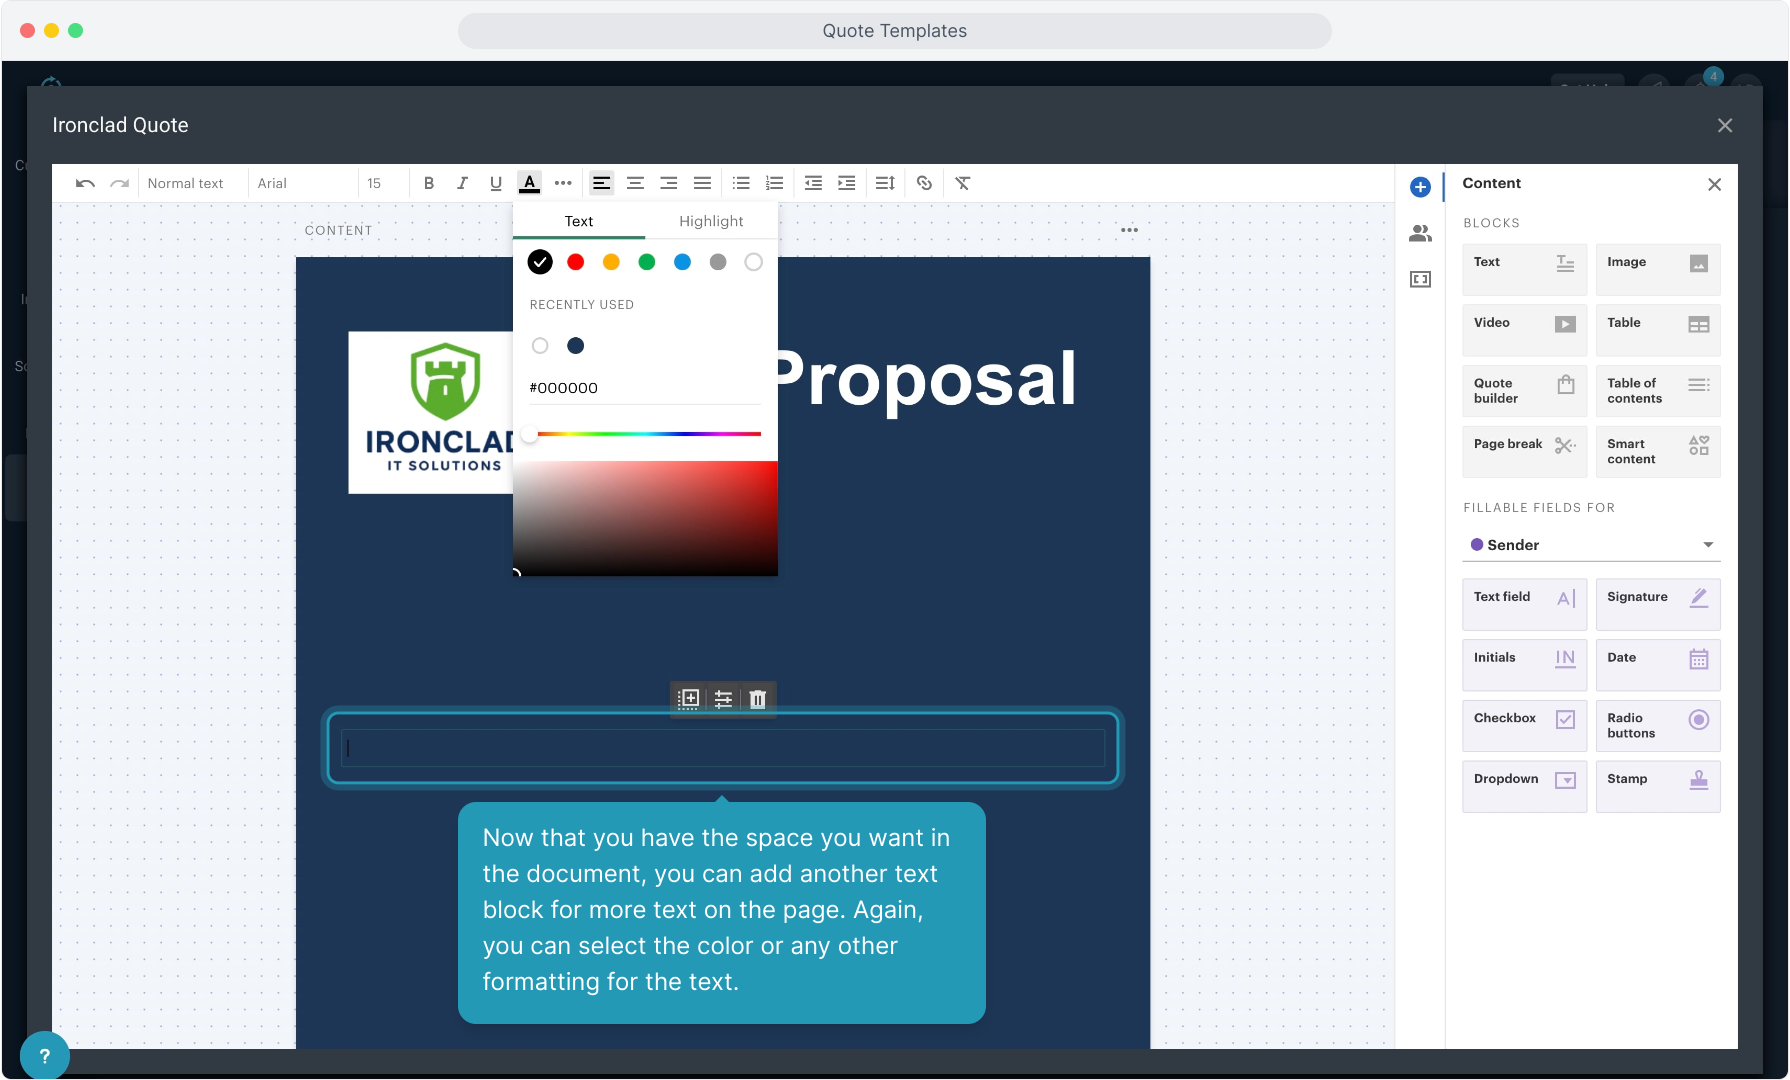This screenshot has width=1790, height=1080.
Task: Click the blue plus add content icon
Action: pos(1420,187)
